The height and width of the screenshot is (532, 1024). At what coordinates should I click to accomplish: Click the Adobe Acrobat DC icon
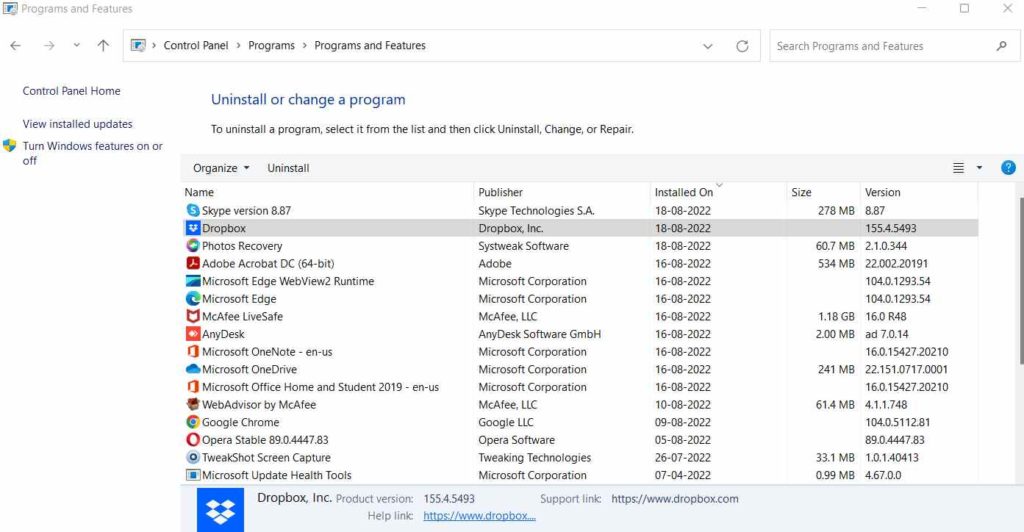(x=193, y=263)
